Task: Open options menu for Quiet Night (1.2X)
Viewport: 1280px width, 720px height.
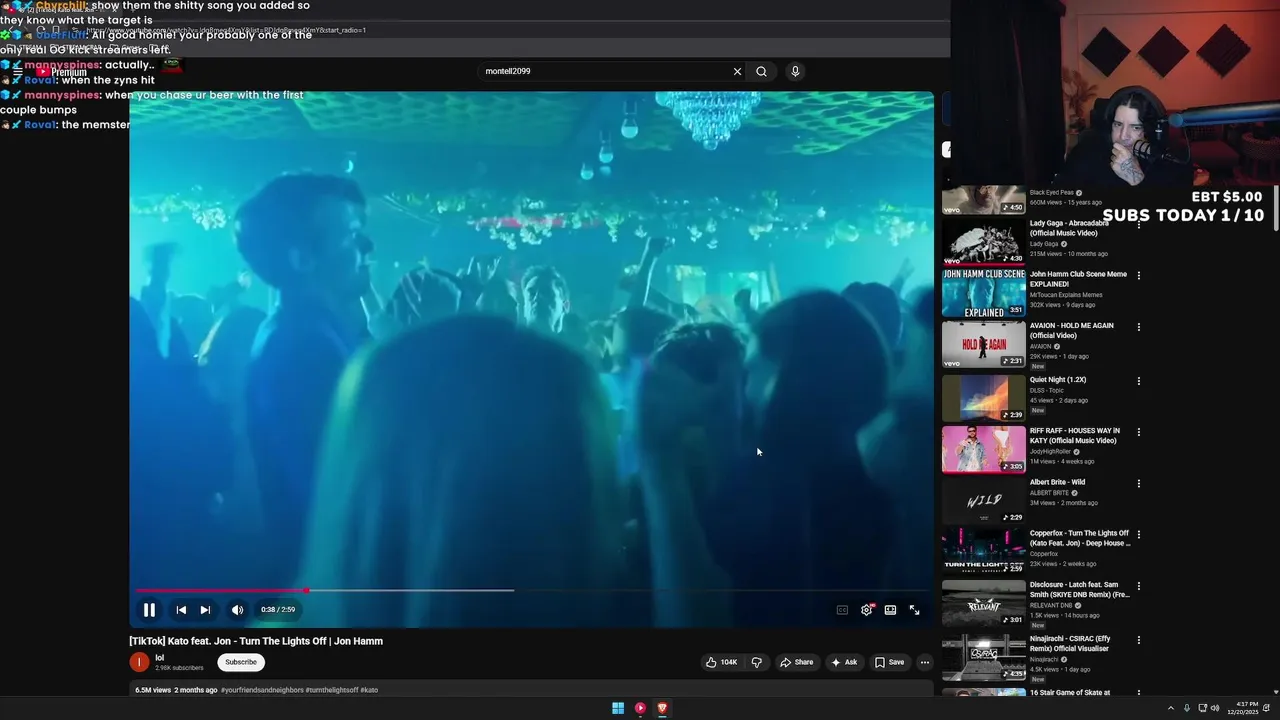Action: pos(1138,381)
